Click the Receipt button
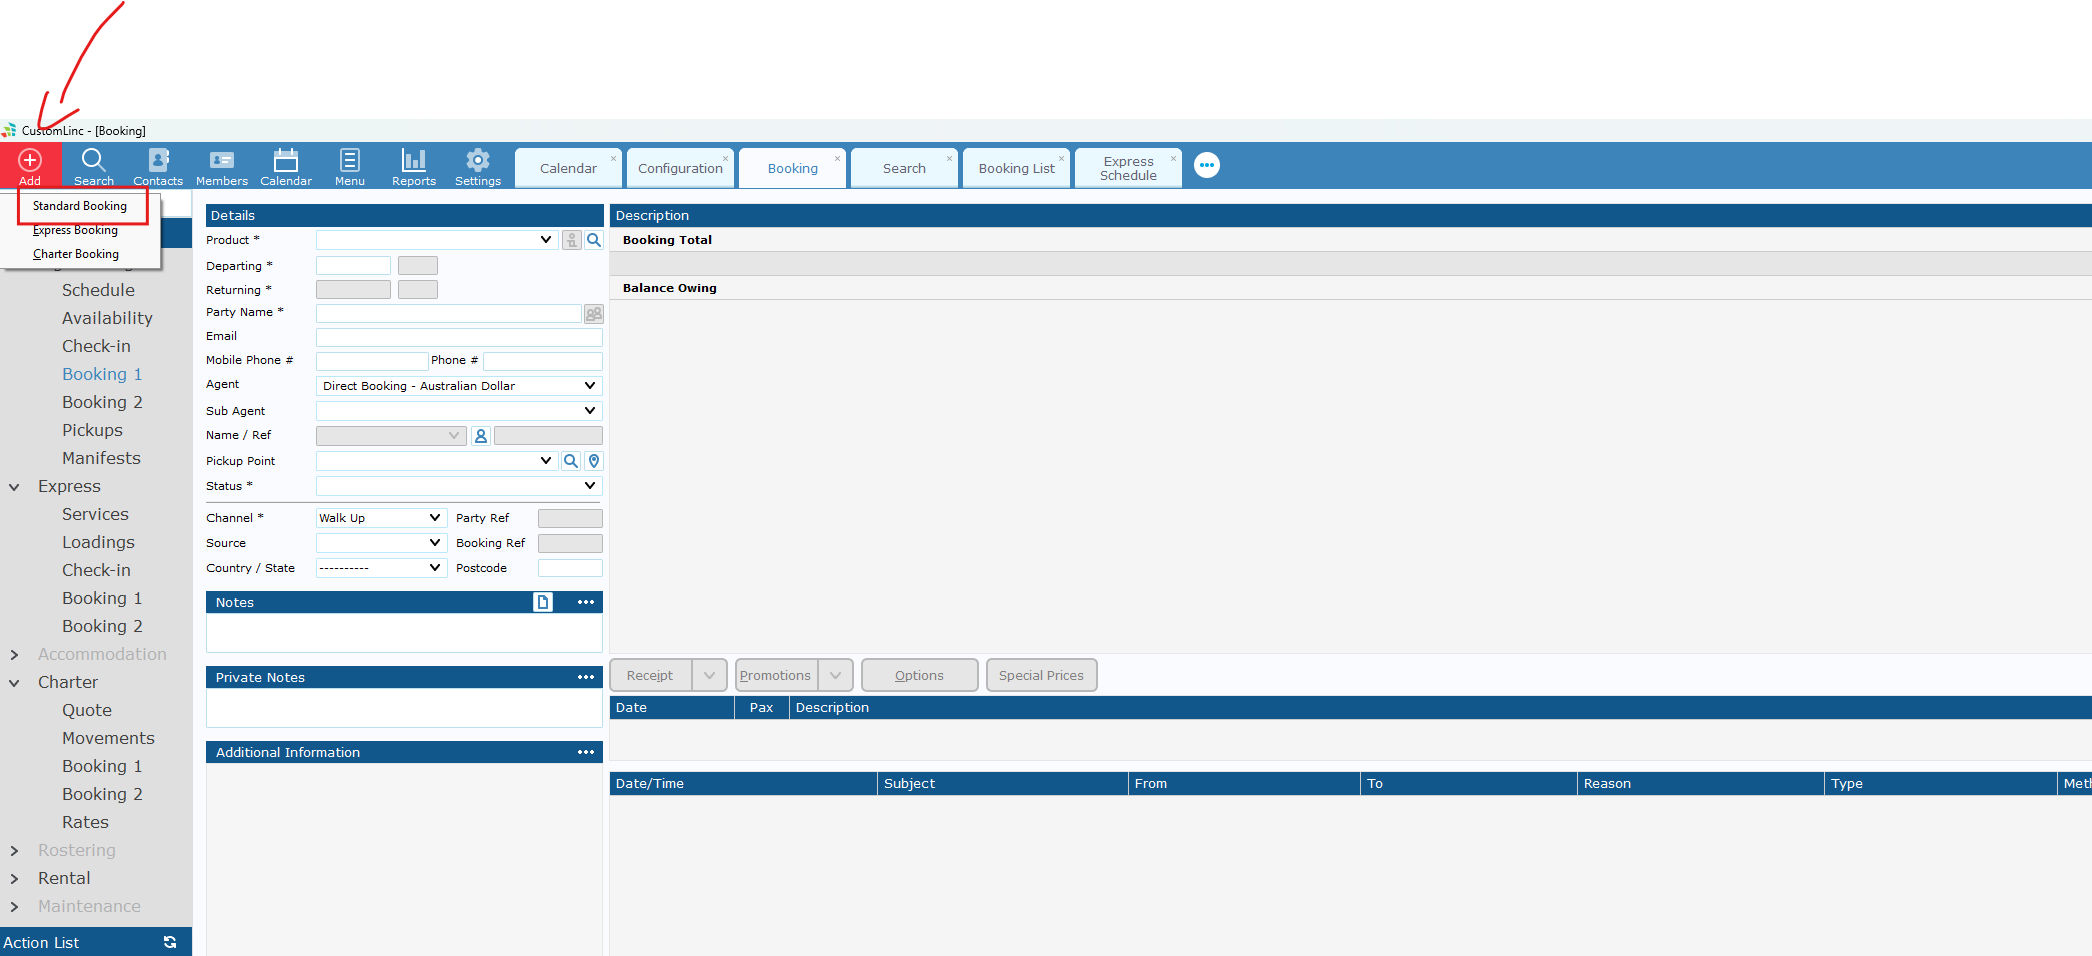Screen dimensions: 2092x956 pyautogui.click(x=650, y=675)
